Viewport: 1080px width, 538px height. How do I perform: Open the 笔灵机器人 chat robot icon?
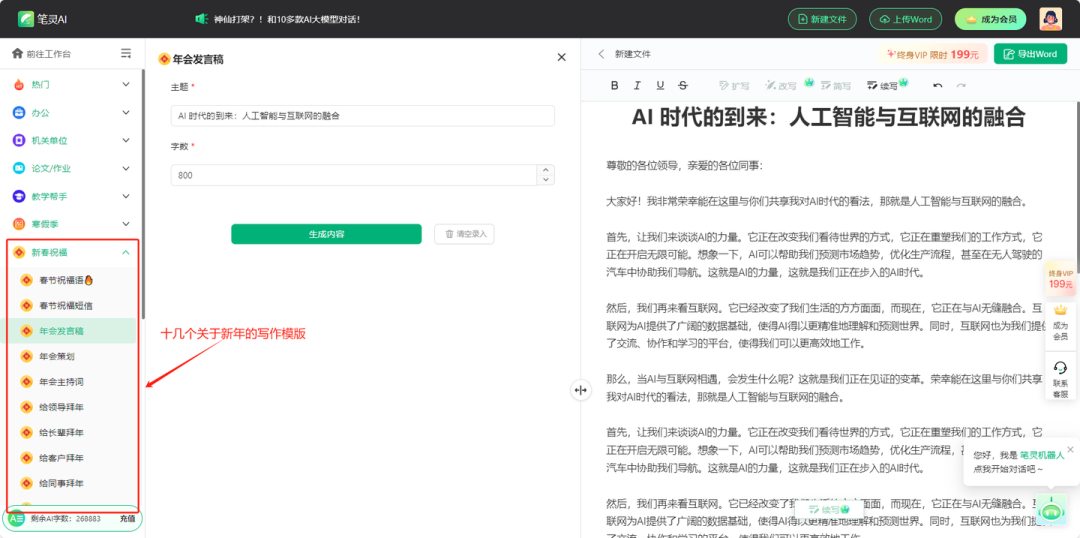(x=1050, y=510)
